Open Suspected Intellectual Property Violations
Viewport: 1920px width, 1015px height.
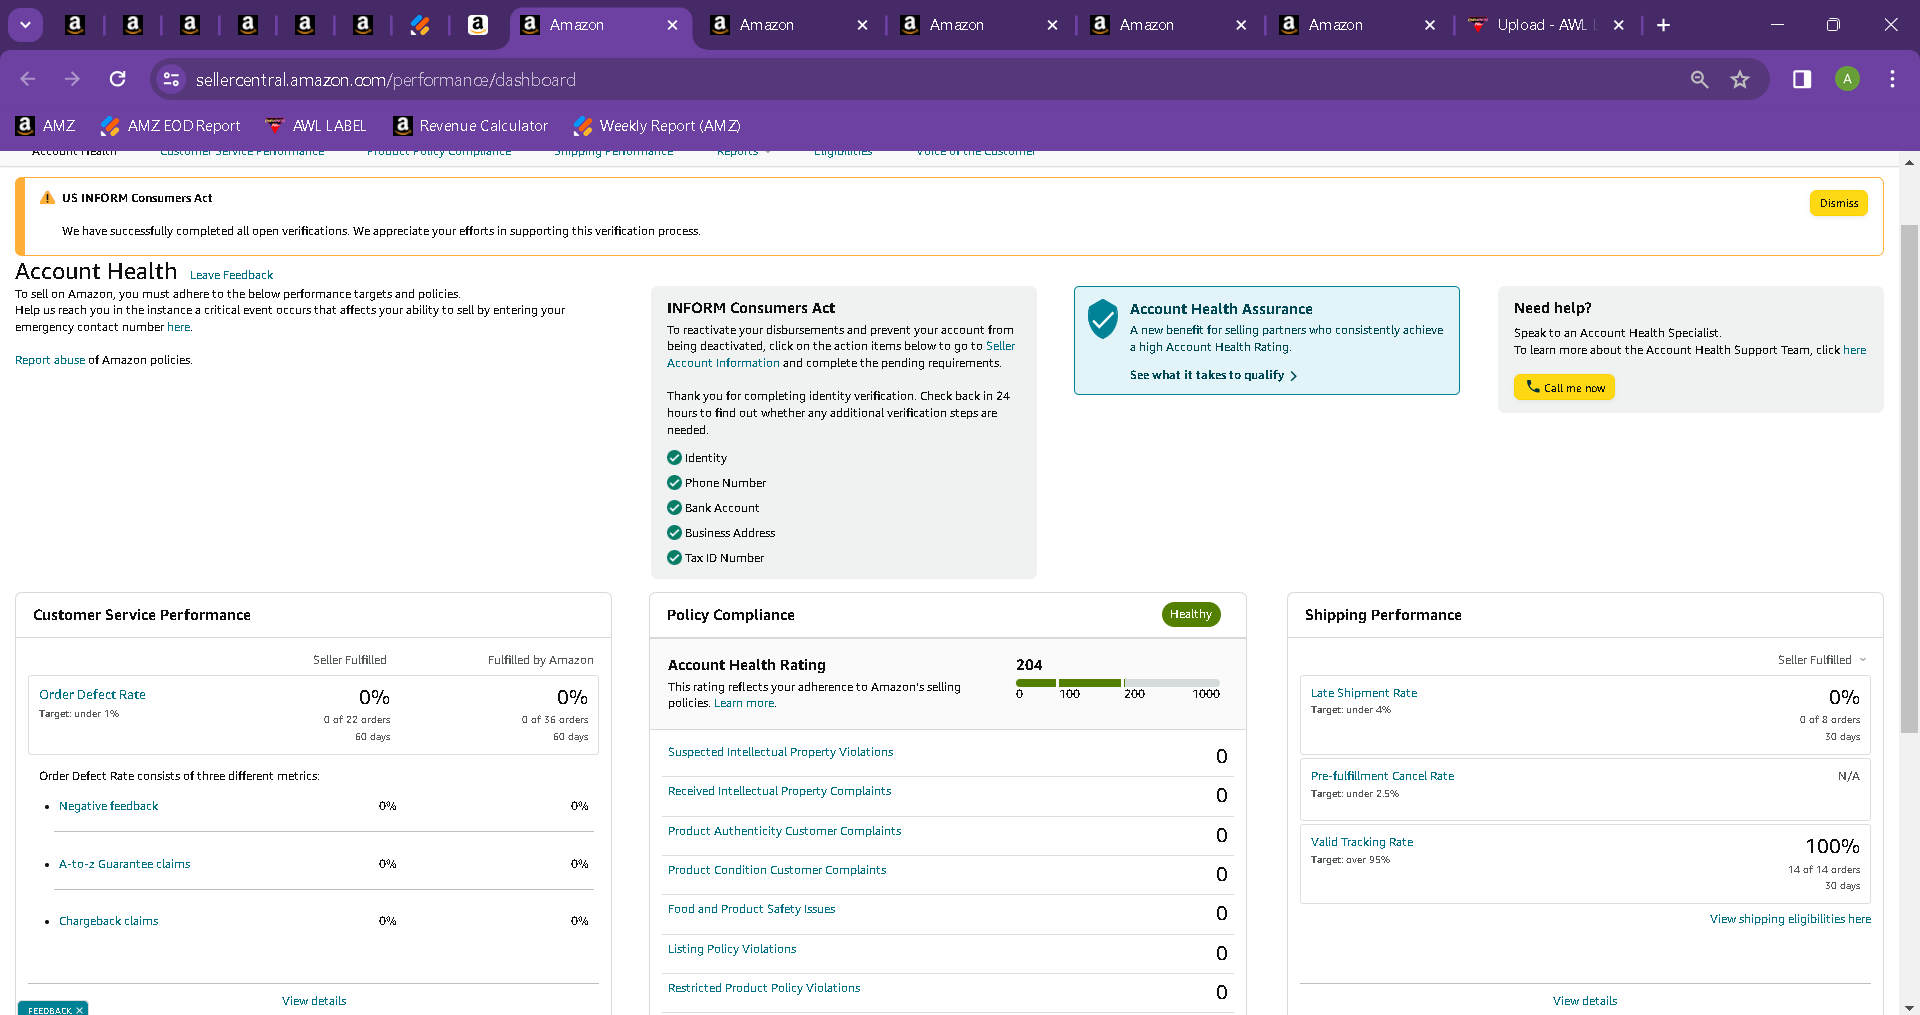tap(780, 752)
